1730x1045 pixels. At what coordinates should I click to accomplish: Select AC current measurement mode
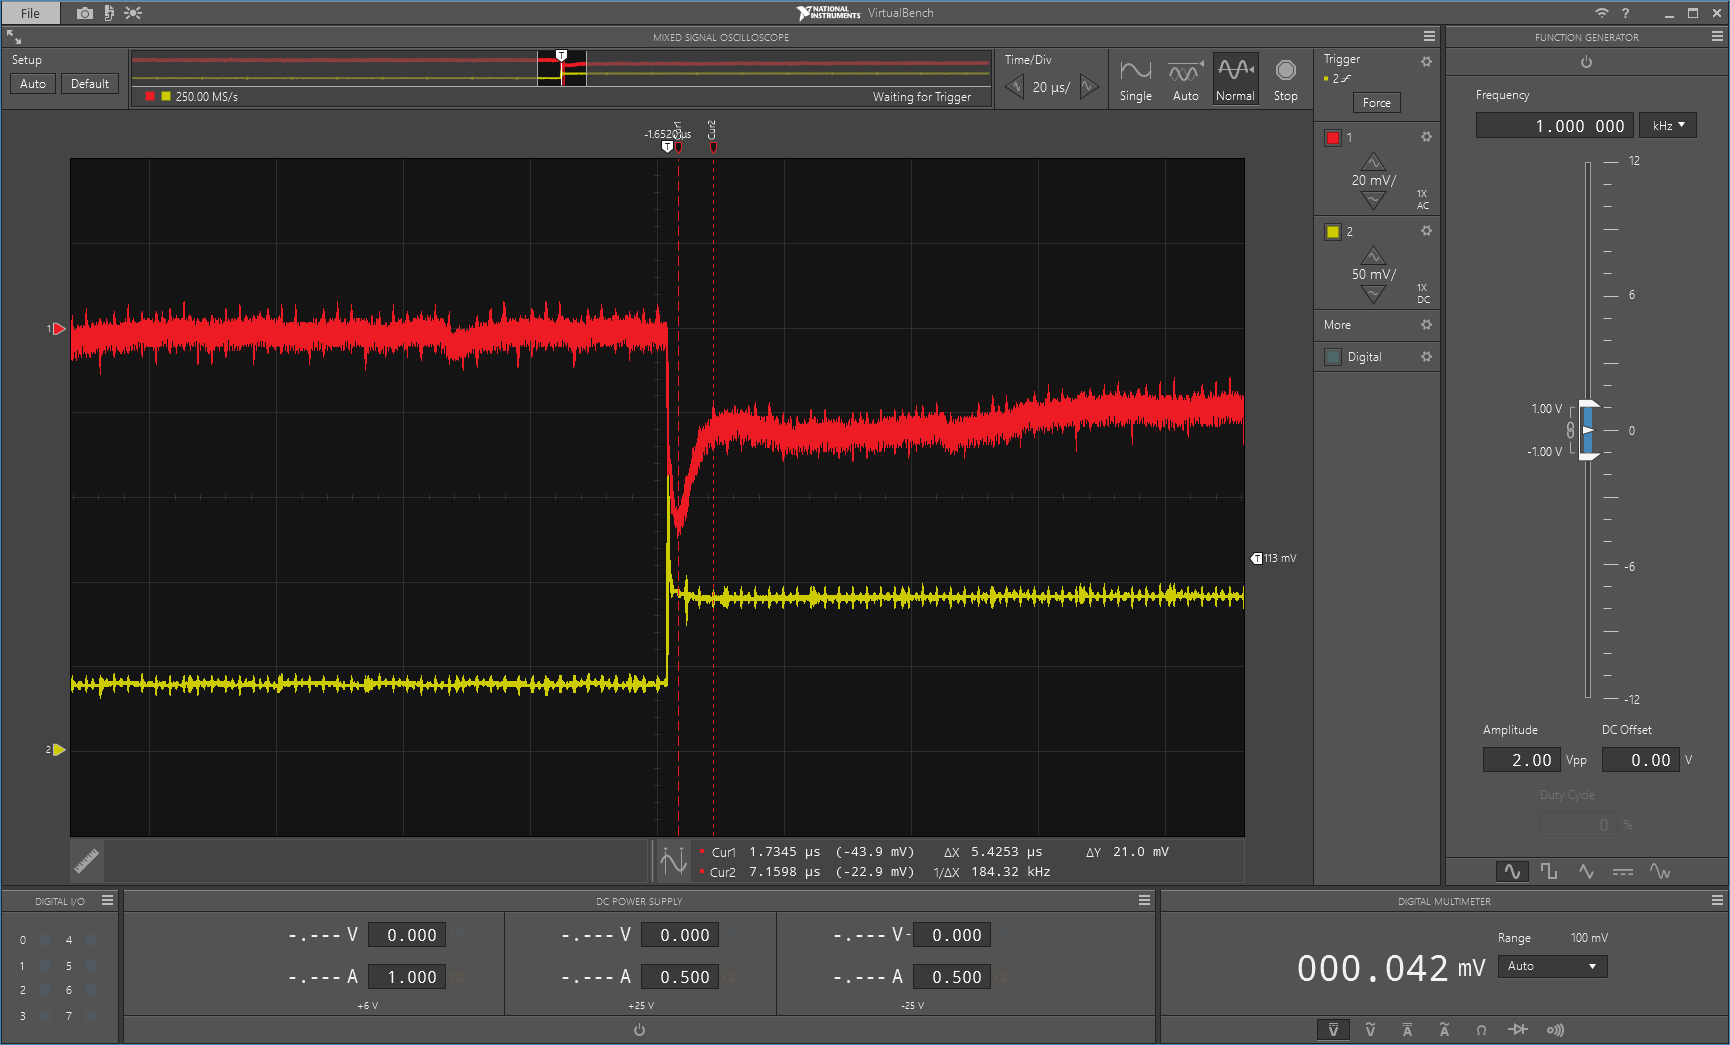pos(1444,1030)
